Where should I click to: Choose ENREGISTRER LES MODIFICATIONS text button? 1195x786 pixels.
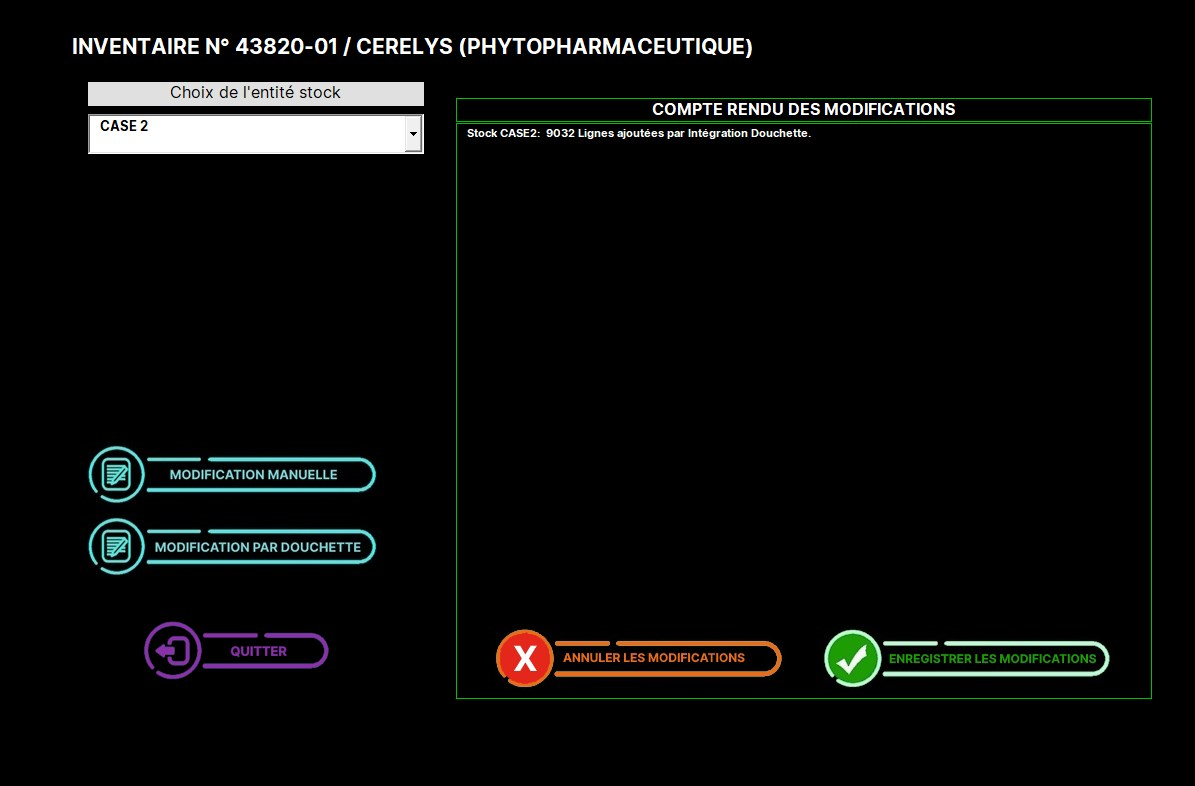click(992, 658)
